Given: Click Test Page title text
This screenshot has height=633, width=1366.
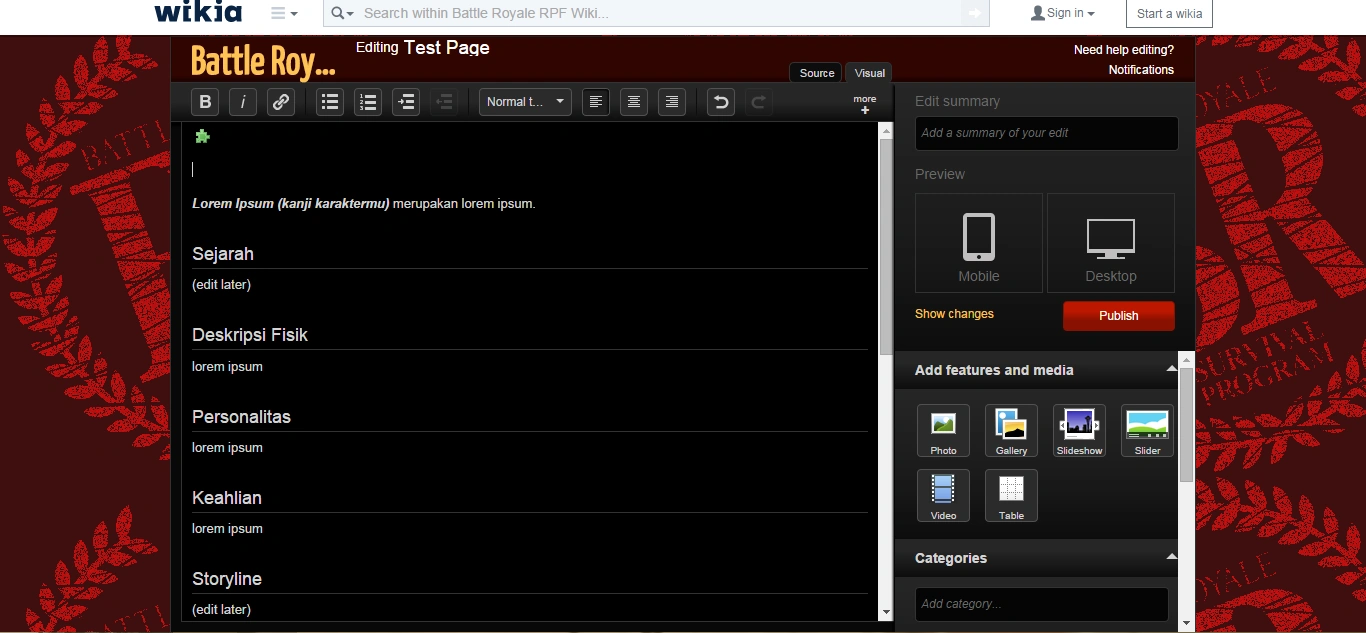Looking at the screenshot, I should tap(446, 47).
